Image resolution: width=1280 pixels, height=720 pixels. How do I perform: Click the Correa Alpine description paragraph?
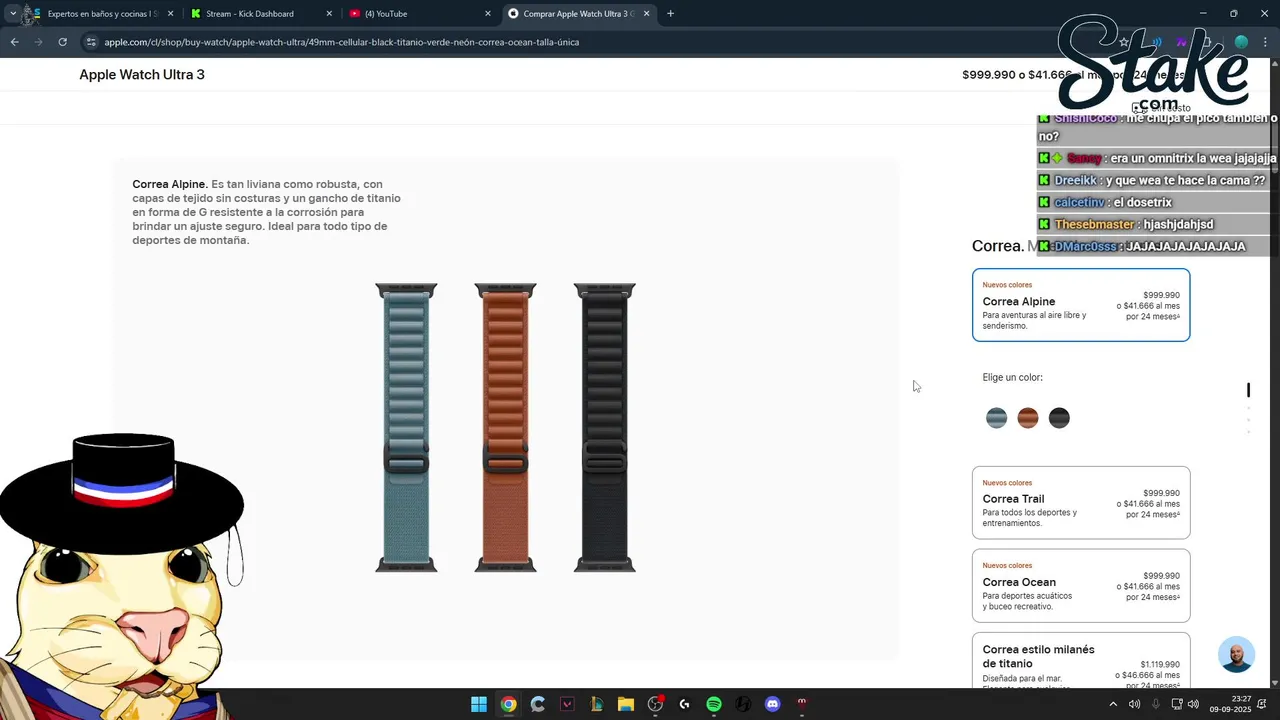point(267,212)
